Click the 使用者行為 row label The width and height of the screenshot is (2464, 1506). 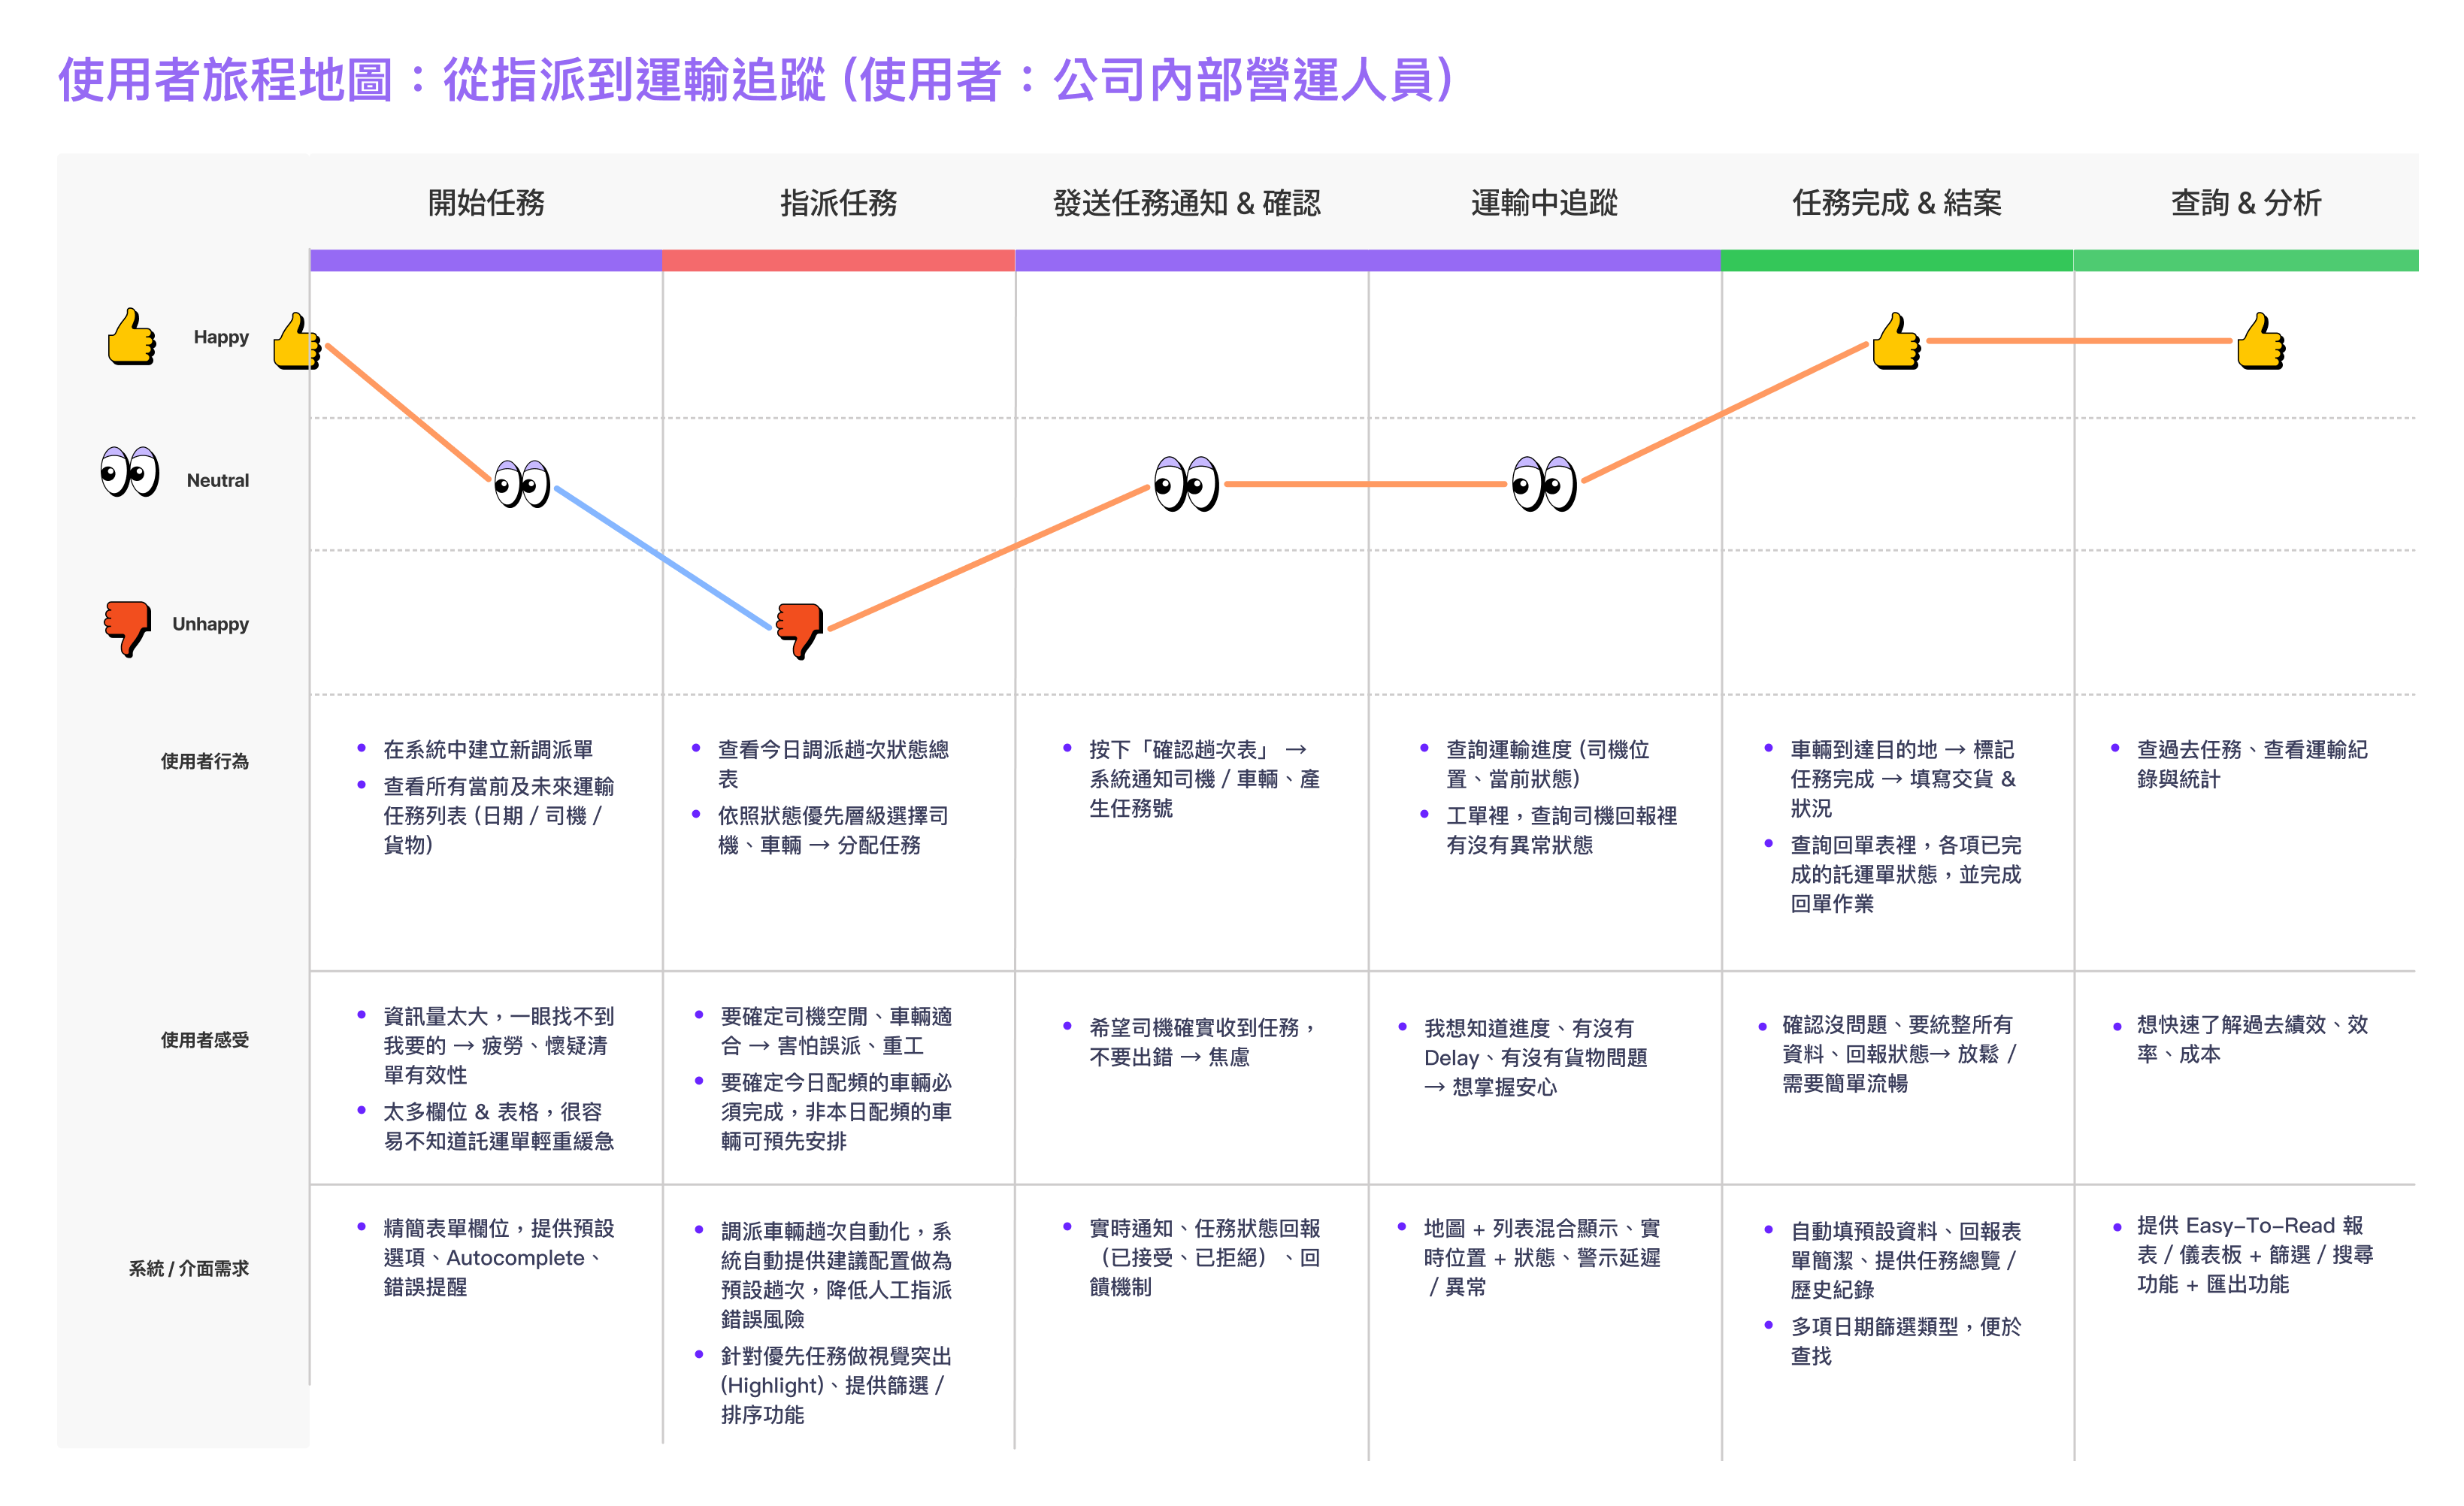(x=205, y=761)
